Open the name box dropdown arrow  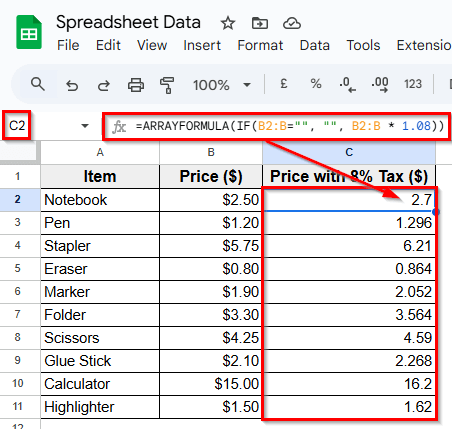[x=85, y=126]
